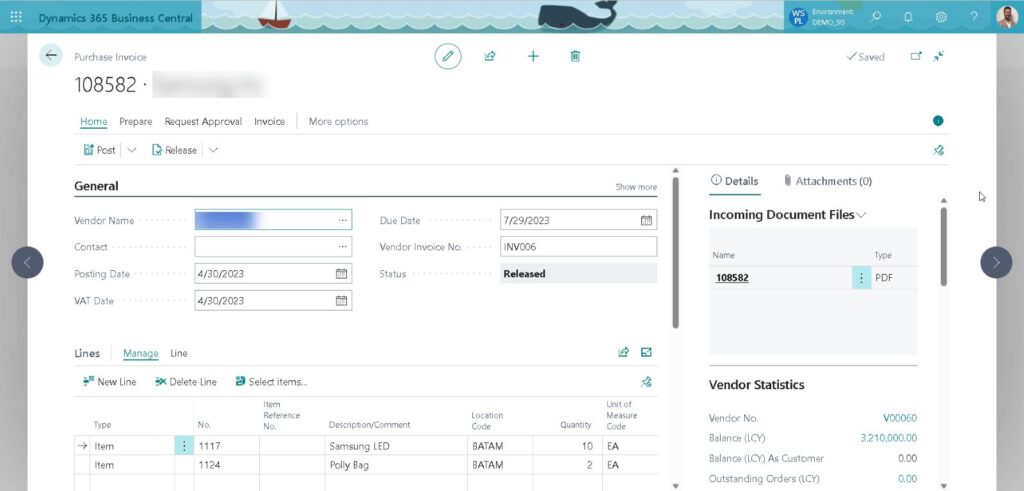Open the settings gear icon

tap(941, 17)
